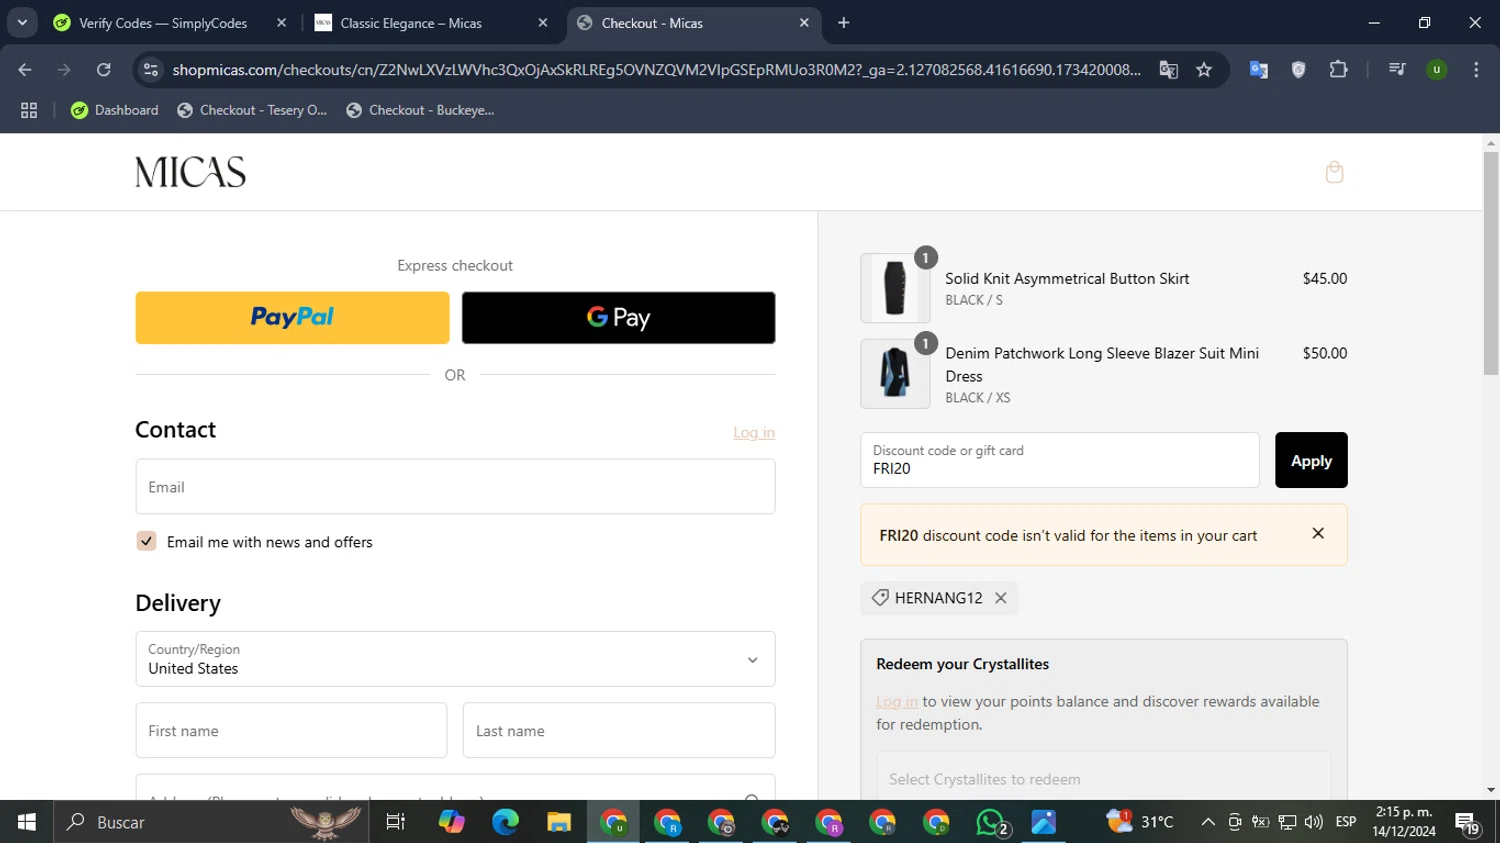Open the Google Translate extension icon

tap(1259, 69)
